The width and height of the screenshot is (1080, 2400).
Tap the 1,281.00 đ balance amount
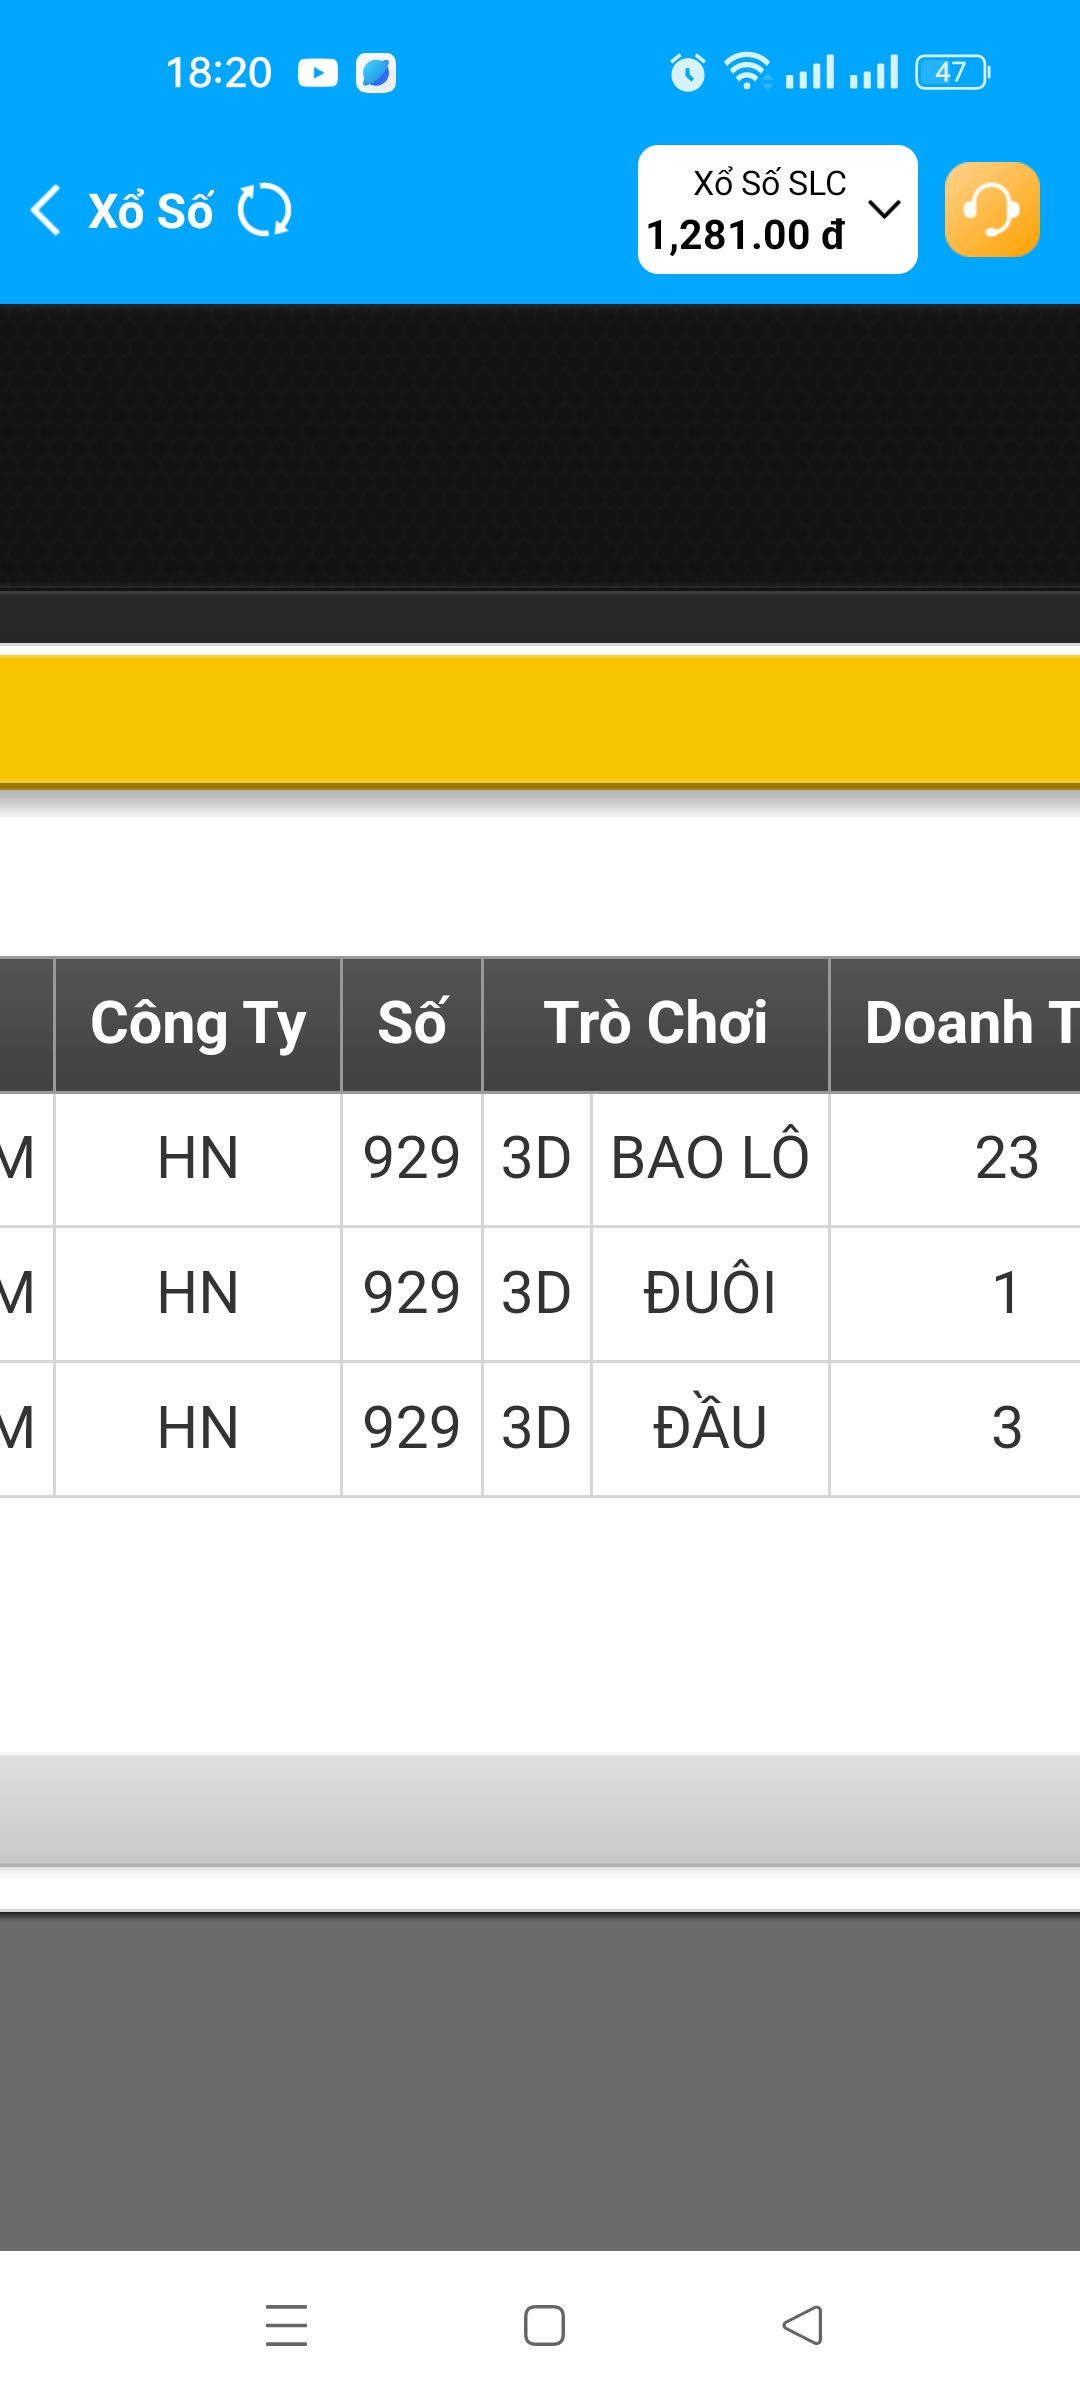tap(746, 236)
